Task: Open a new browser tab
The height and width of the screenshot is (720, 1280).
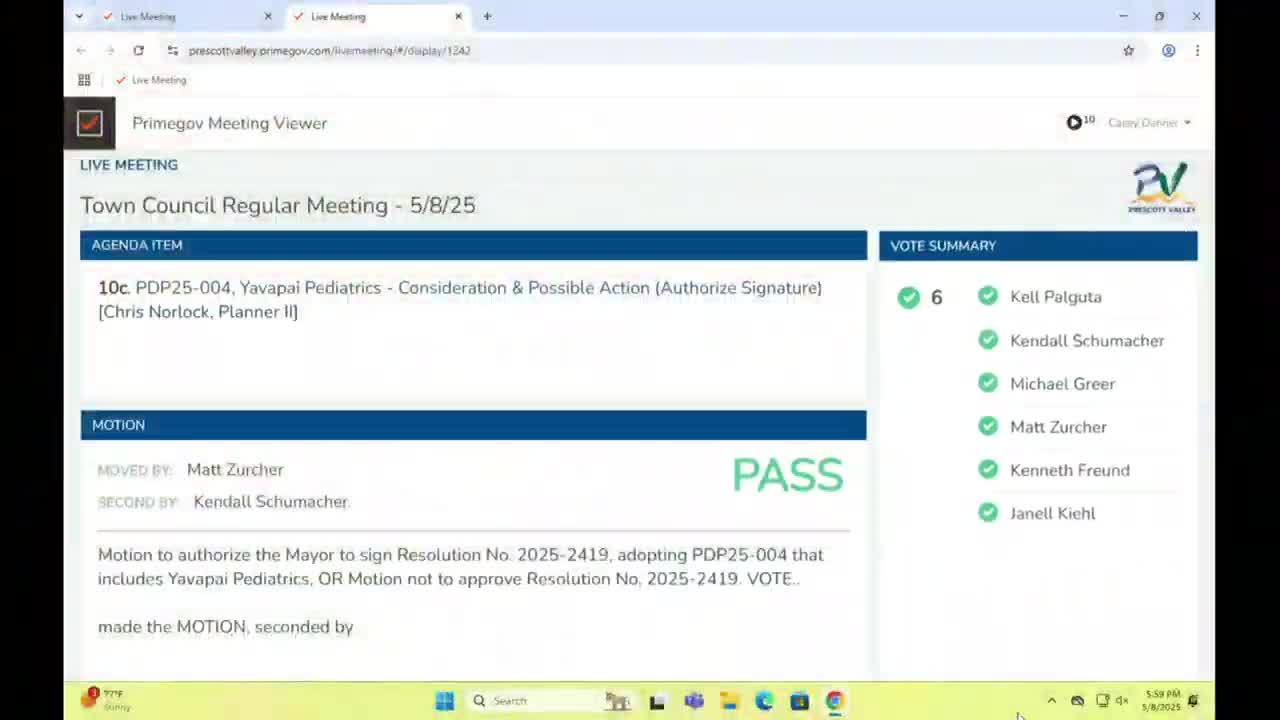Action: 487,16
